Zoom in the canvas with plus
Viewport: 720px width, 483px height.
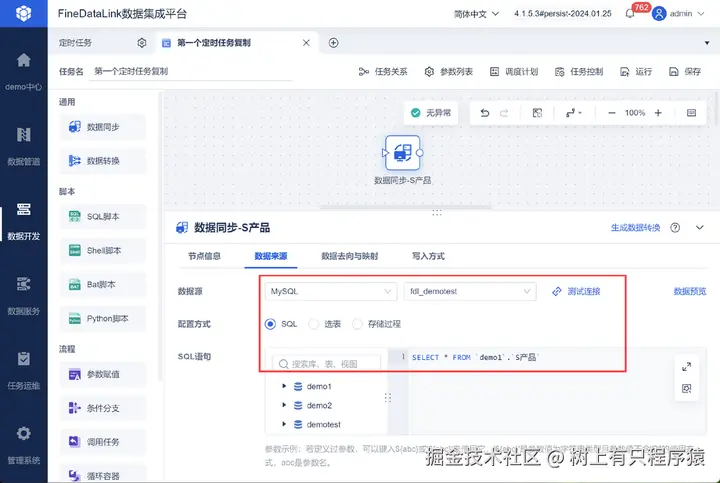[x=658, y=113]
